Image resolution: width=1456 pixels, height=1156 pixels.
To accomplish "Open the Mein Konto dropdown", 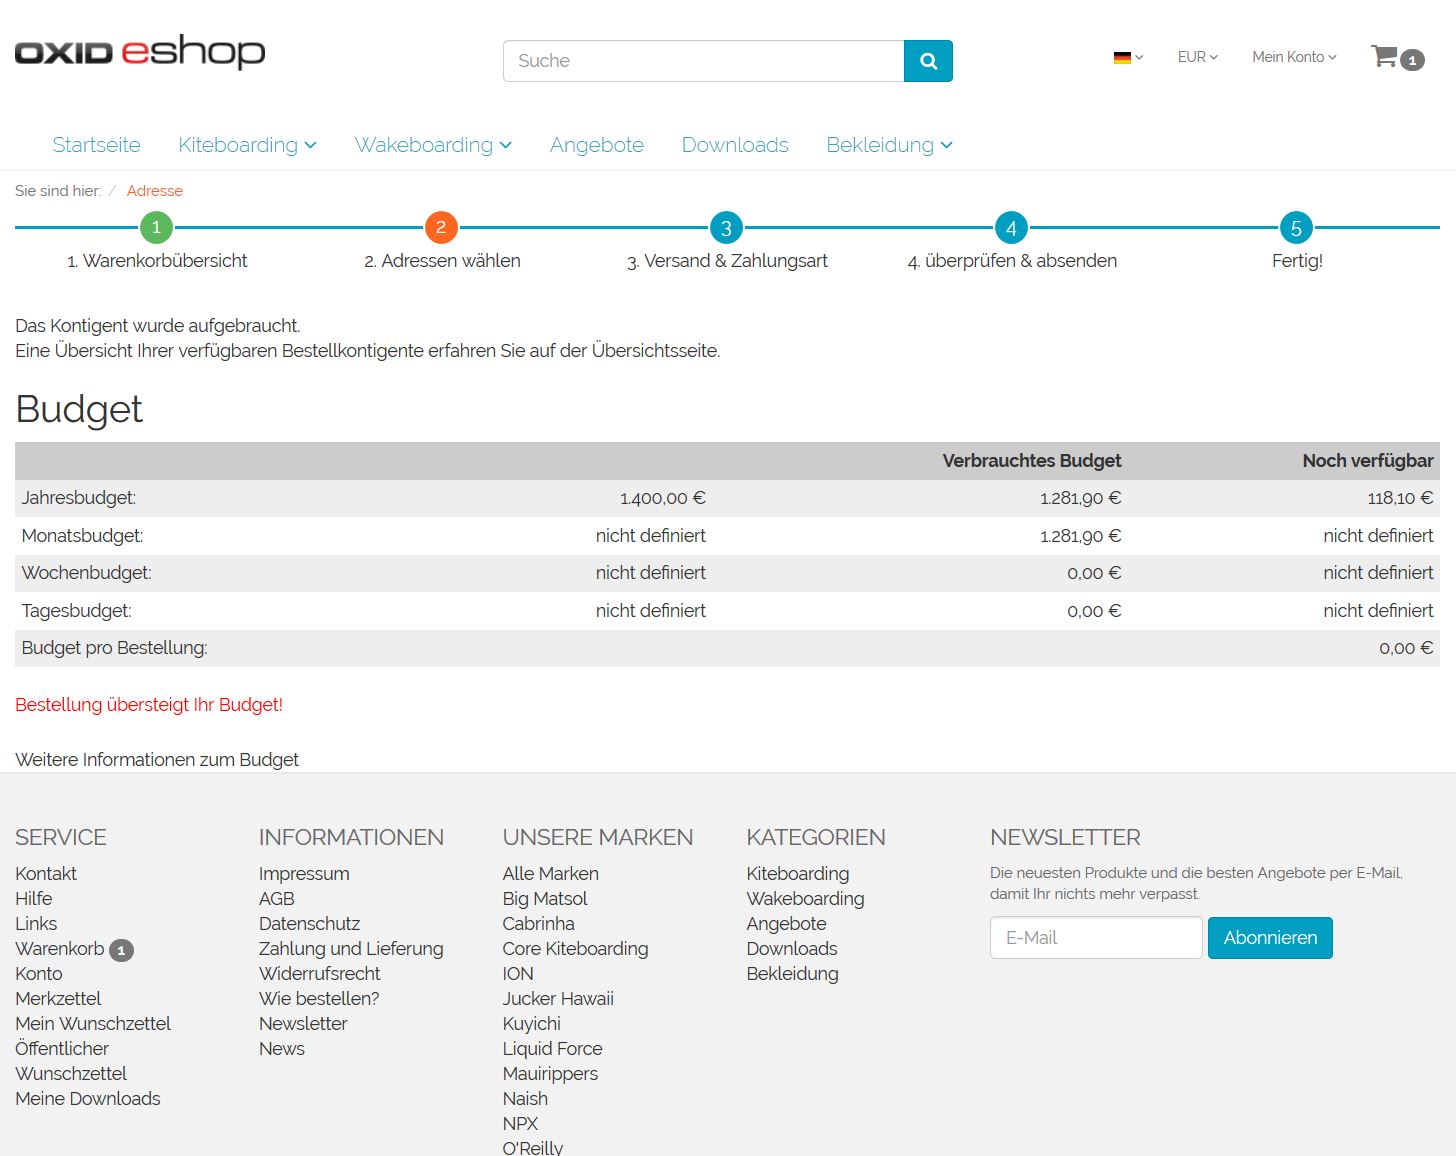I will [1293, 57].
